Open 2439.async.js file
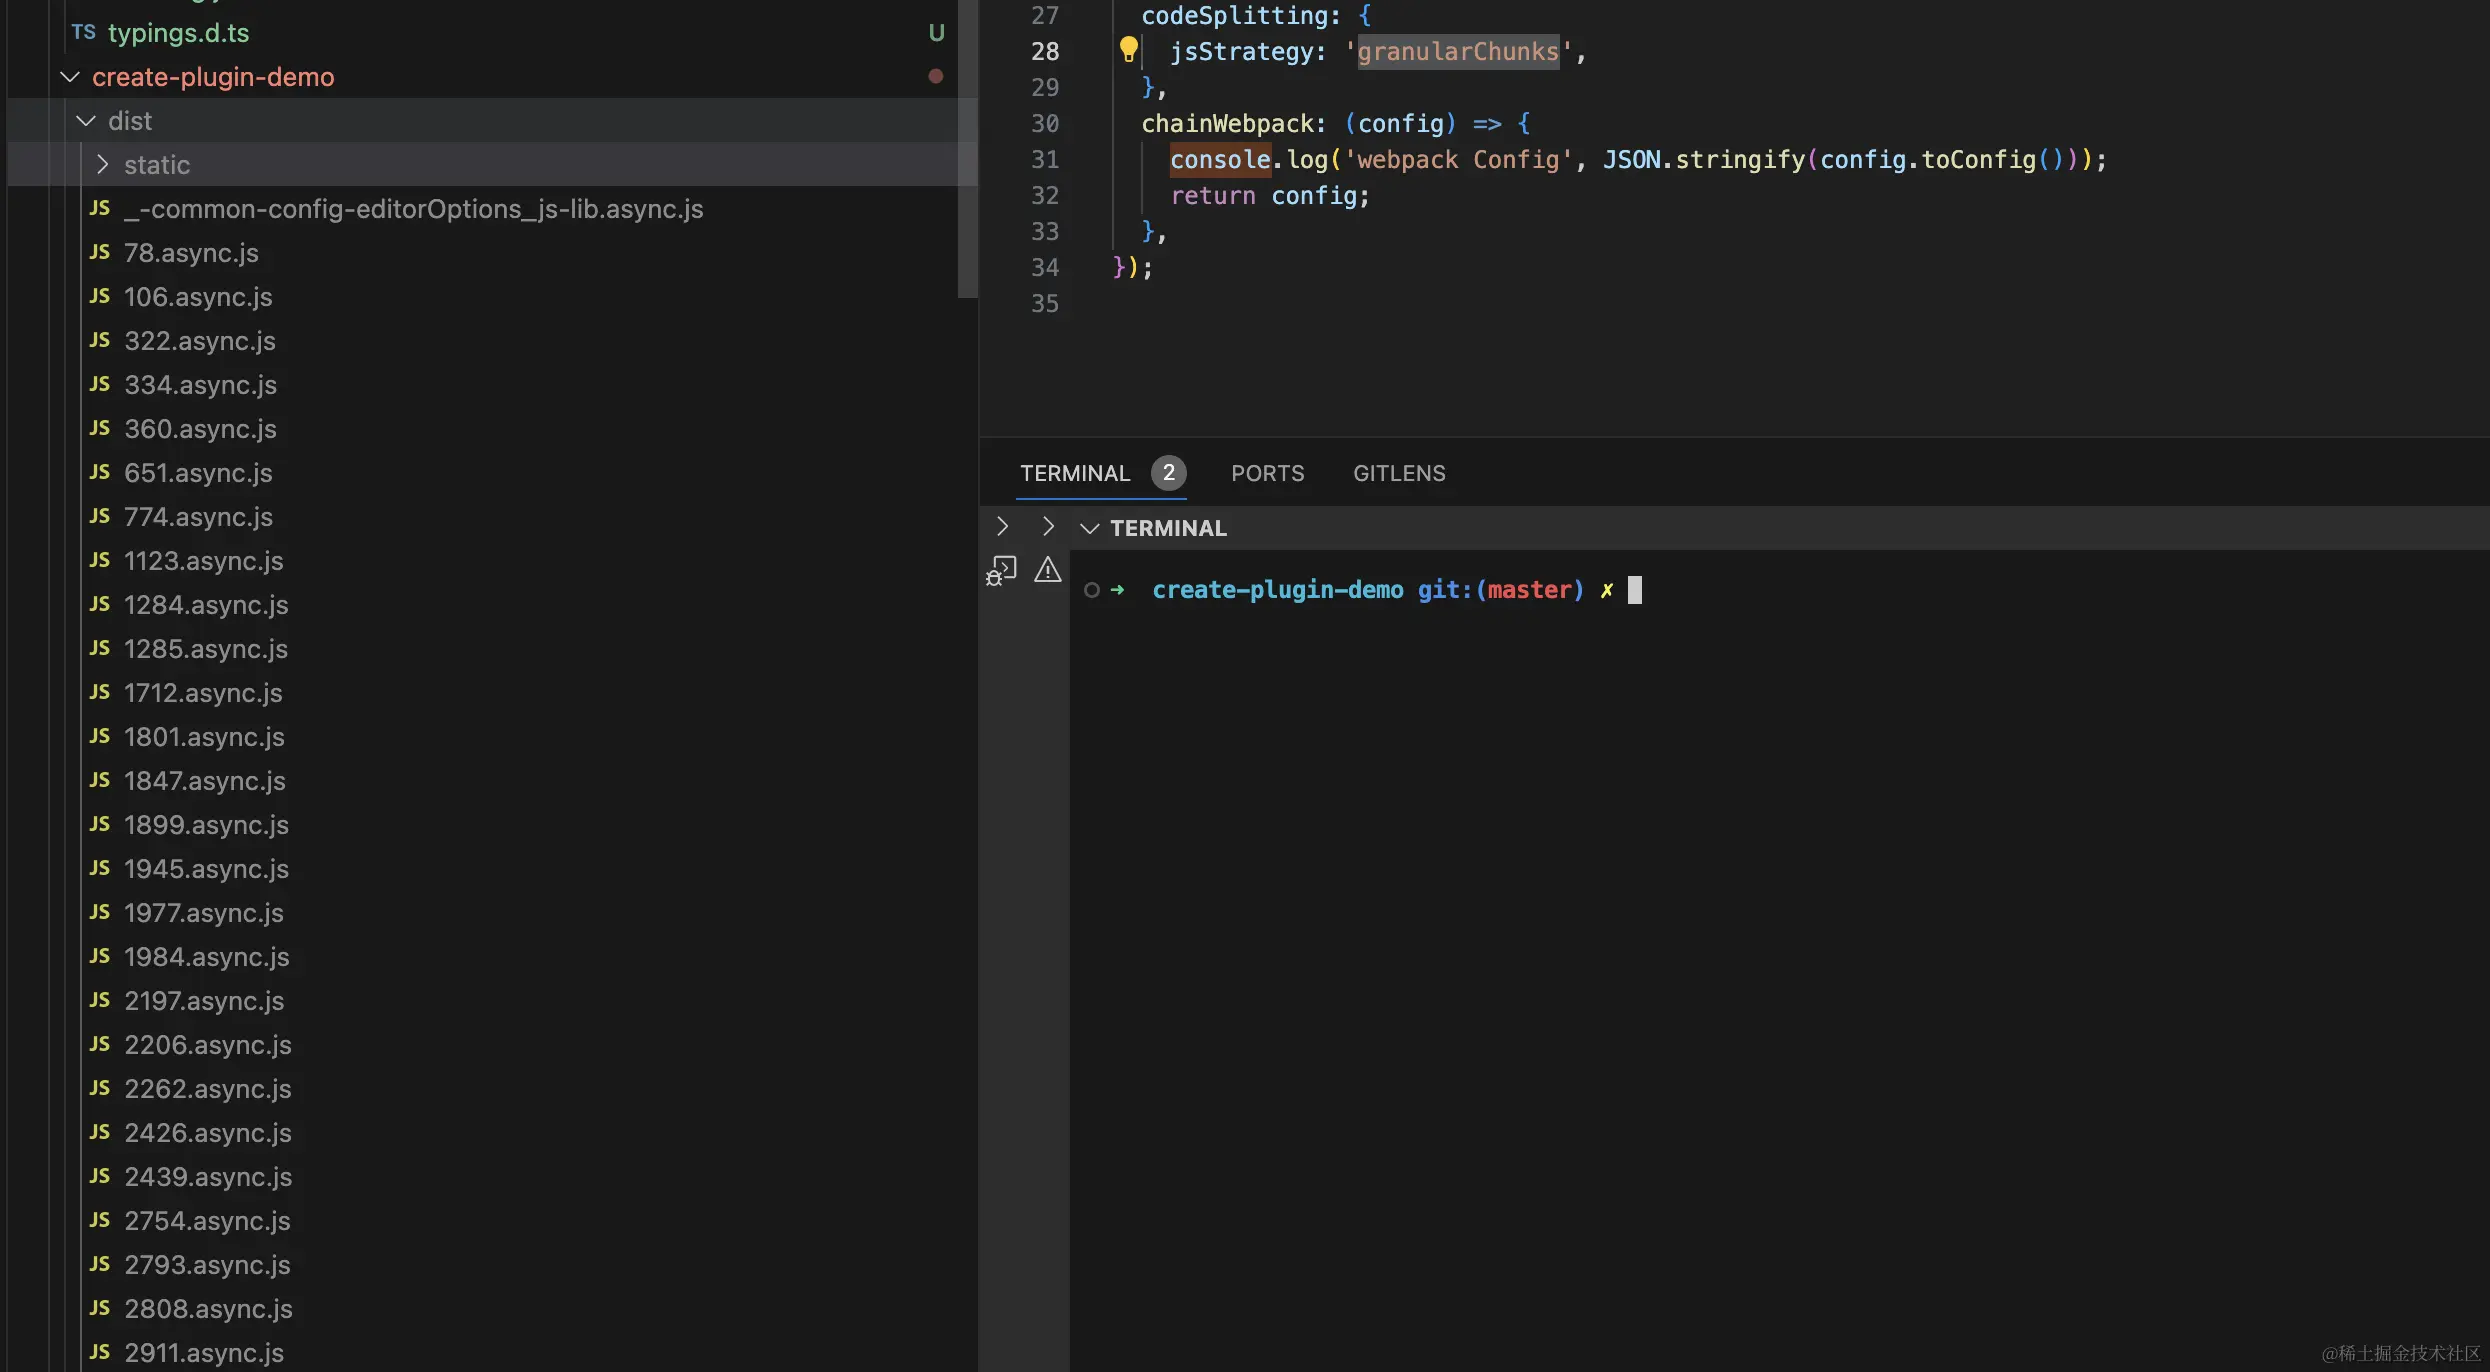This screenshot has height=1372, width=2490. 208,1177
